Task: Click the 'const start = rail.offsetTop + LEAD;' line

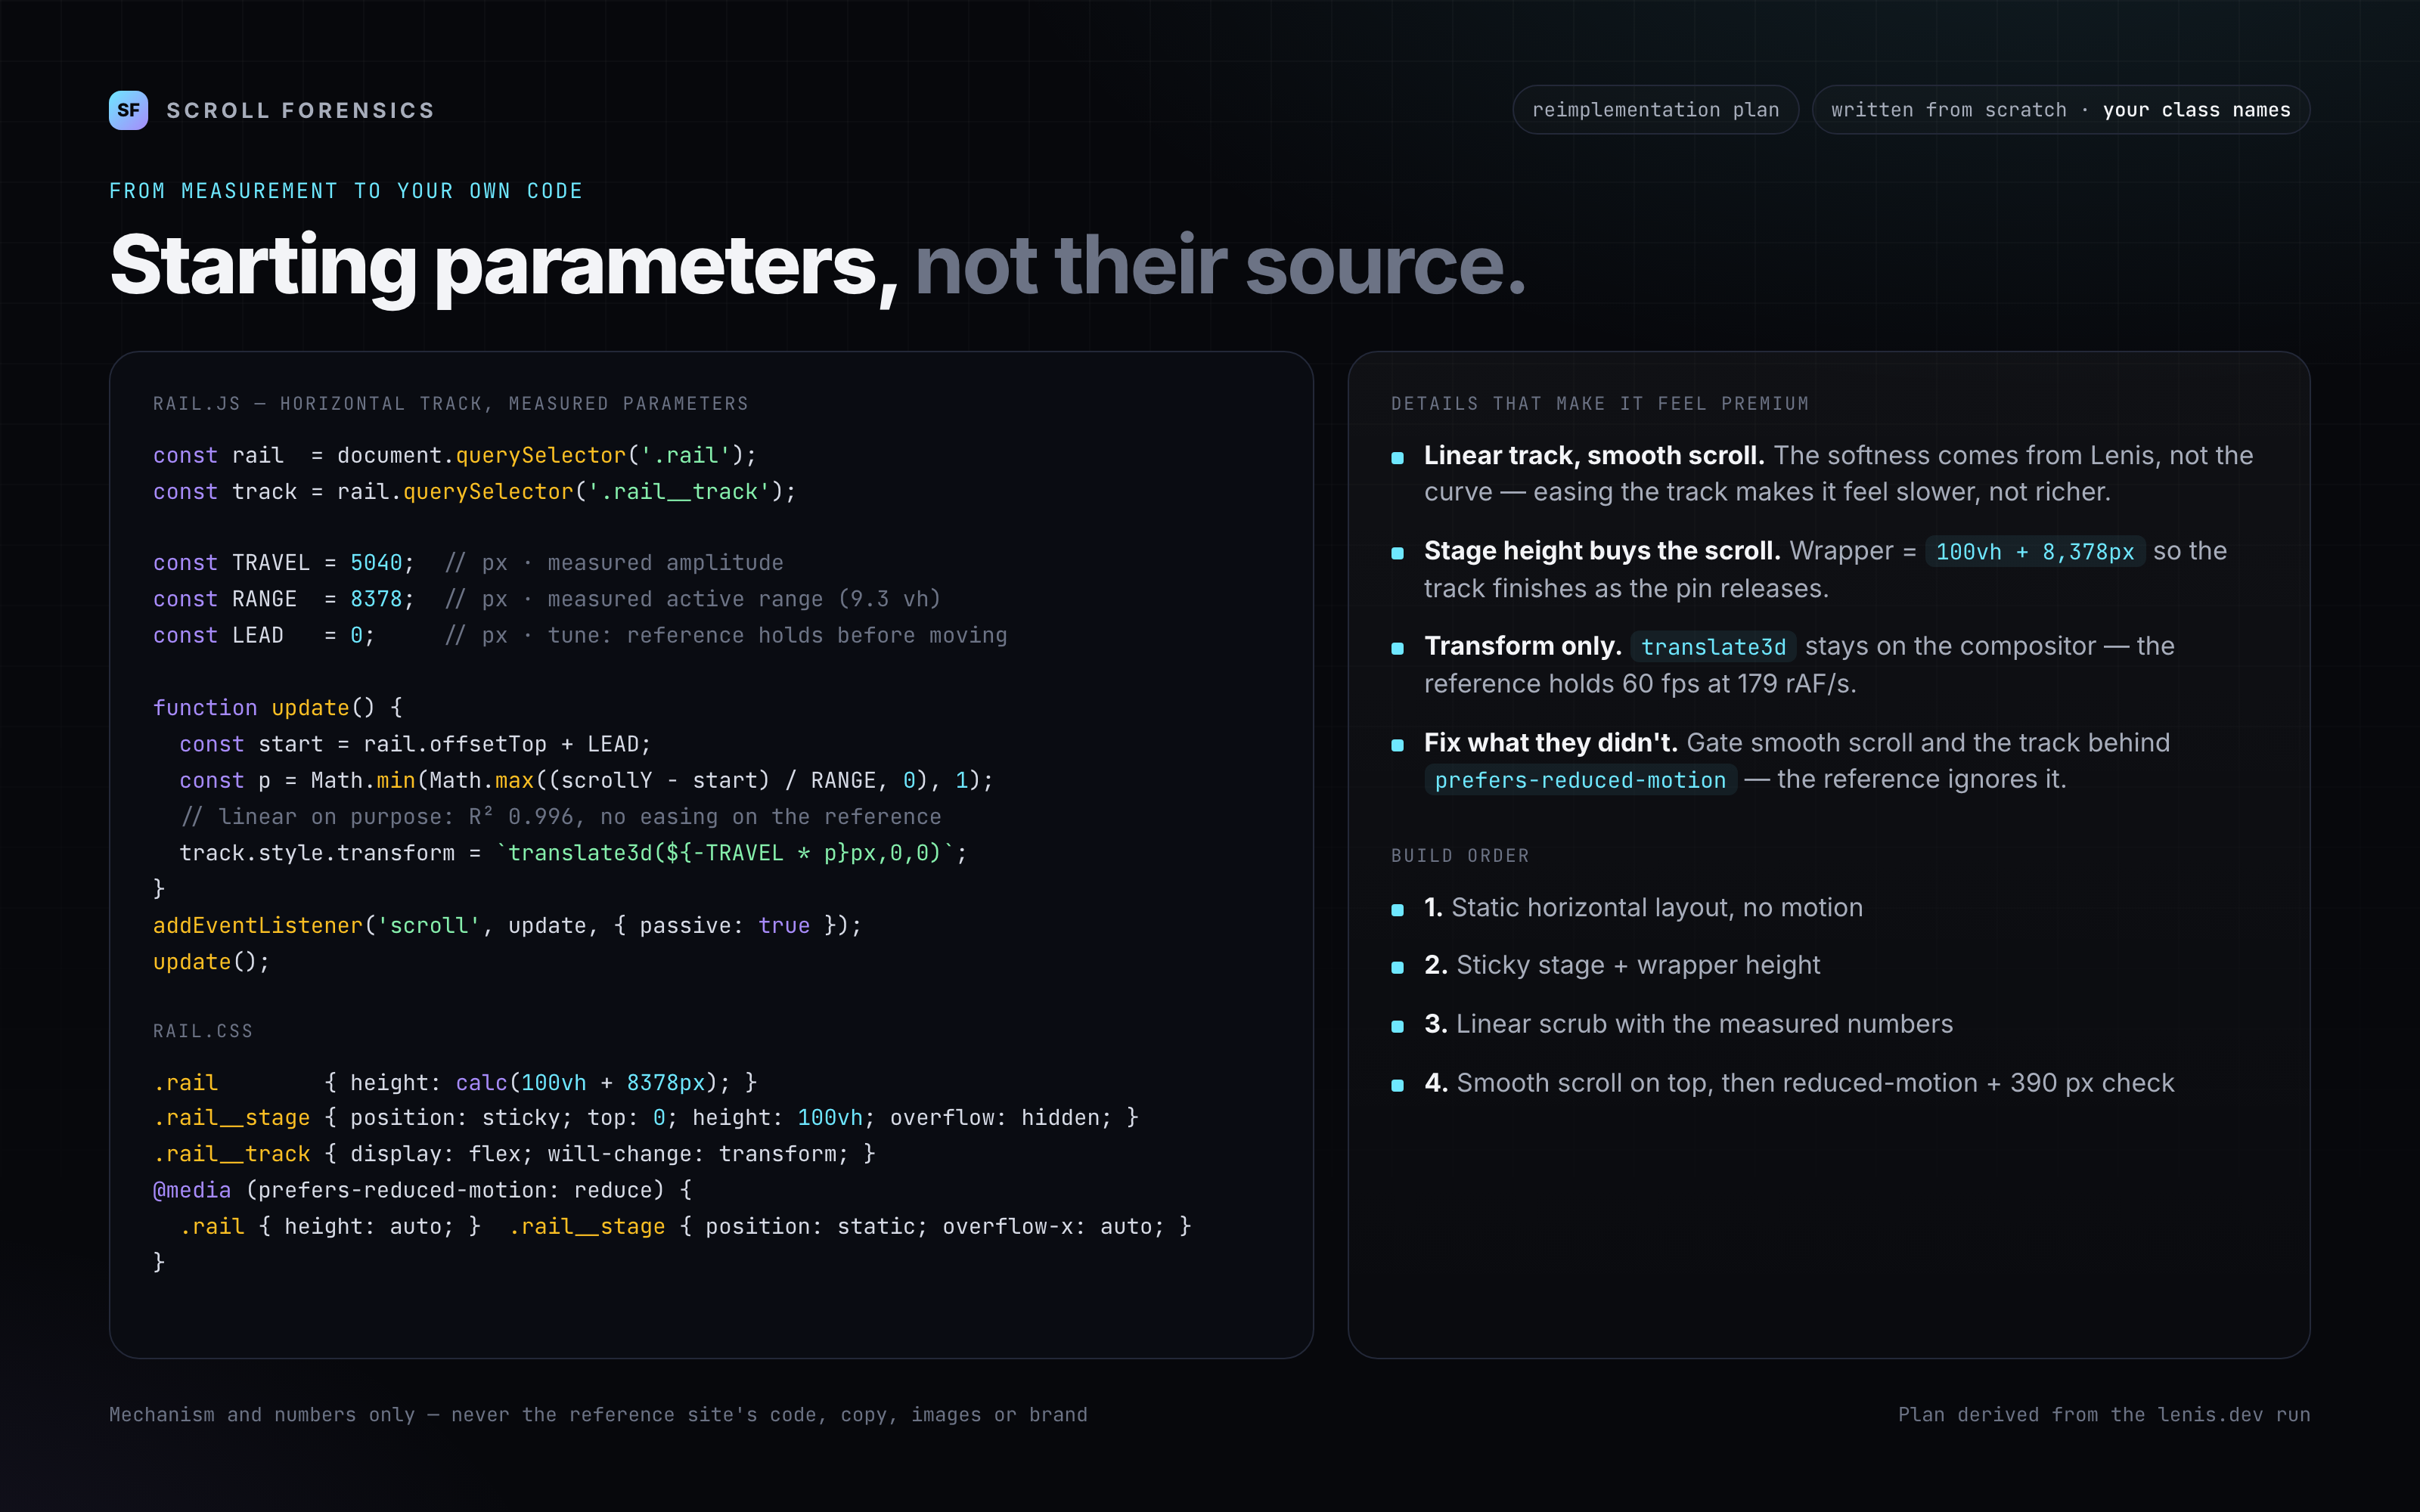Action: click(415, 744)
